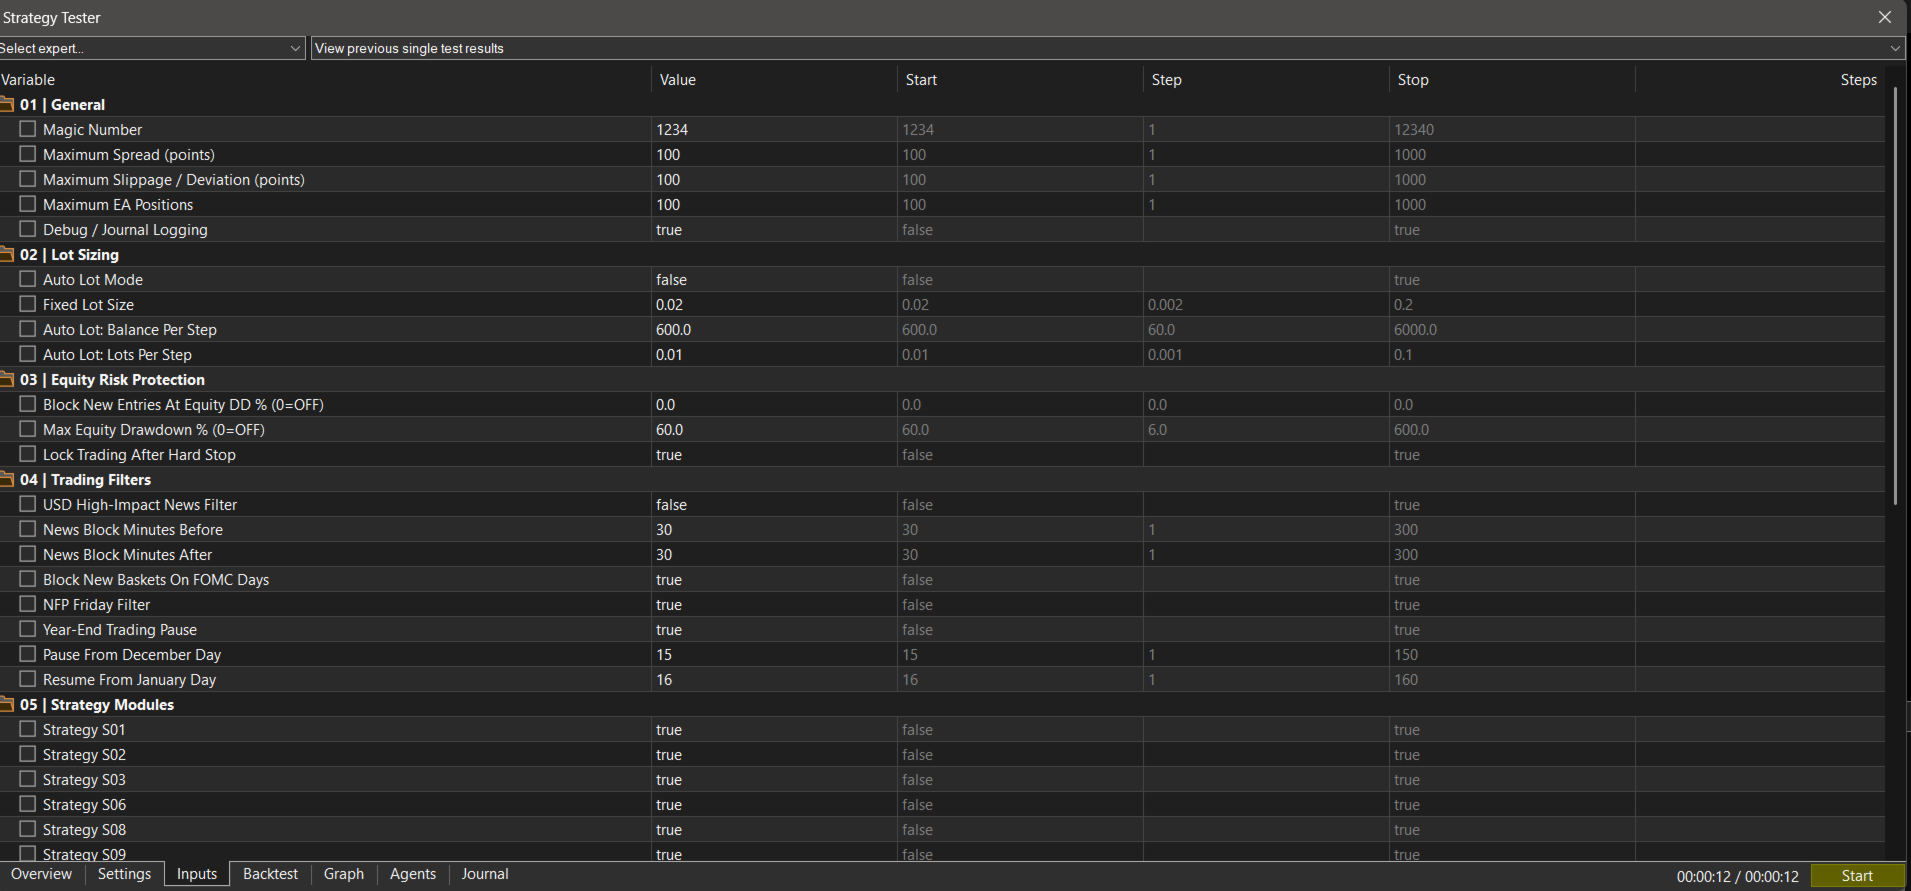Enable Magic Number optimization checkbox
The height and width of the screenshot is (891, 1911).
(x=28, y=129)
